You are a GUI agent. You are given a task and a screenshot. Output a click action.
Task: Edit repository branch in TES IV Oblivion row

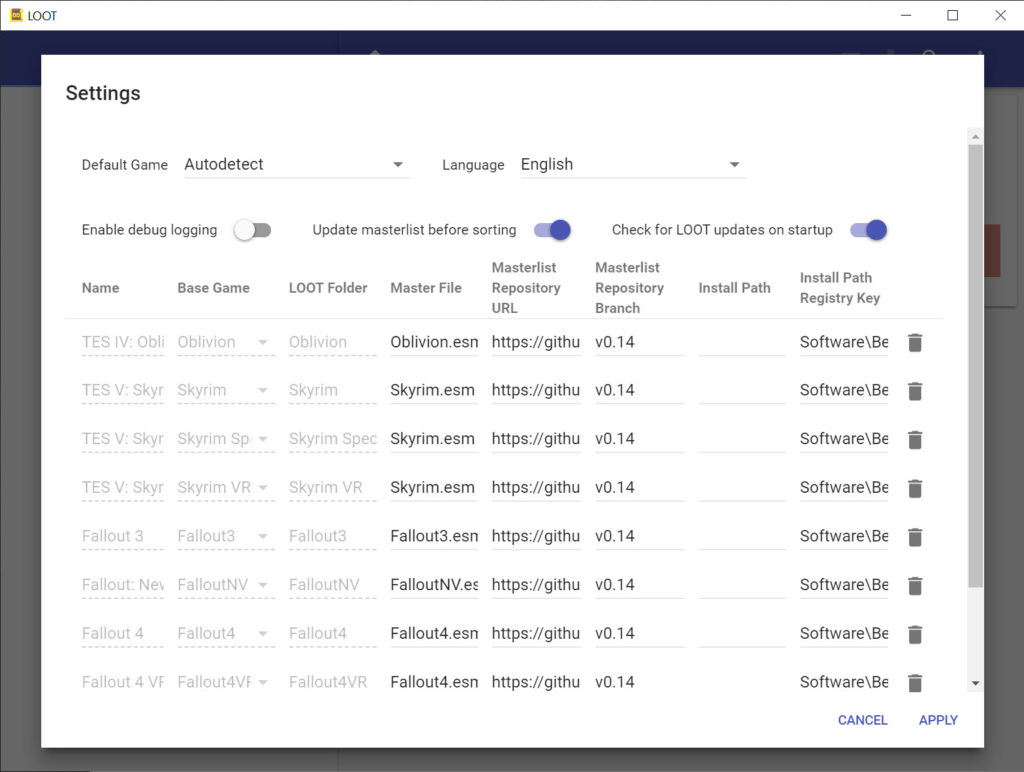639,342
